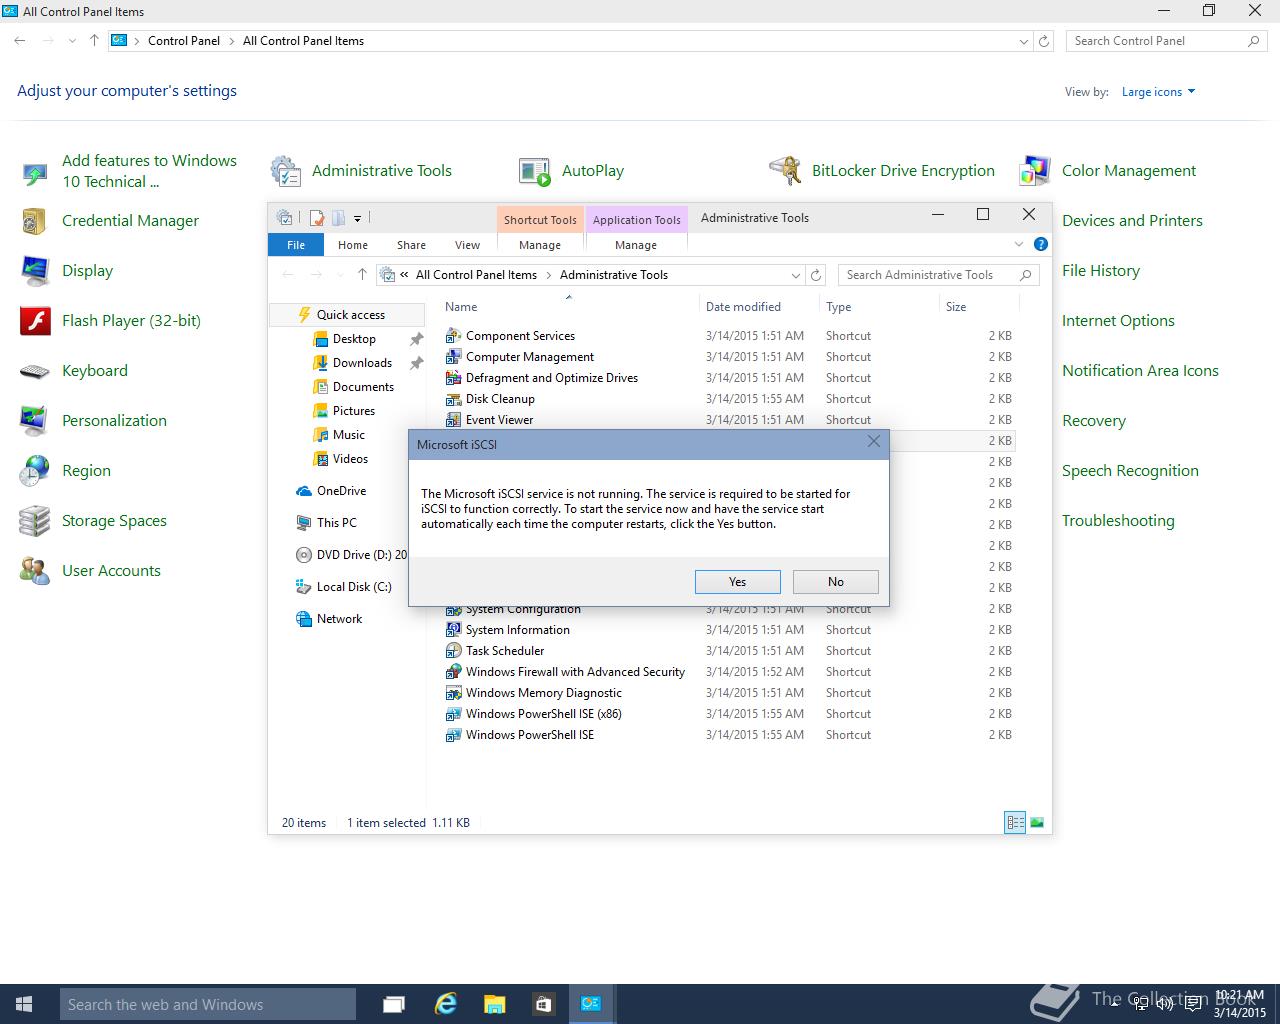This screenshot has height=1024, width=1280.
Task: Select the Disk Cleanup shortcut icon
Action: click(453, 399)
